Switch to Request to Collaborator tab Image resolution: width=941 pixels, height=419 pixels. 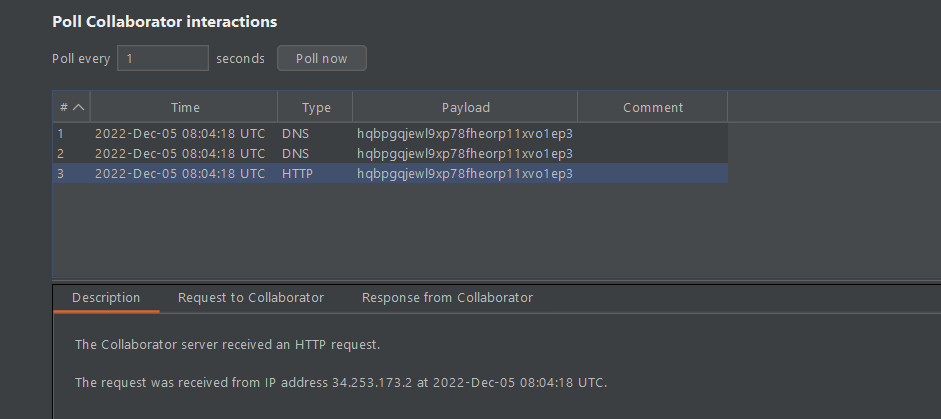click(250, 298)
